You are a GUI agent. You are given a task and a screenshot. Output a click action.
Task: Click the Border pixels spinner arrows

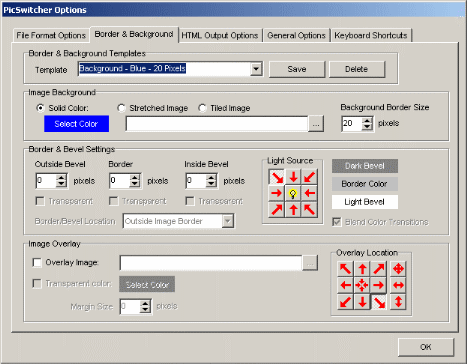tap(135, 181)
